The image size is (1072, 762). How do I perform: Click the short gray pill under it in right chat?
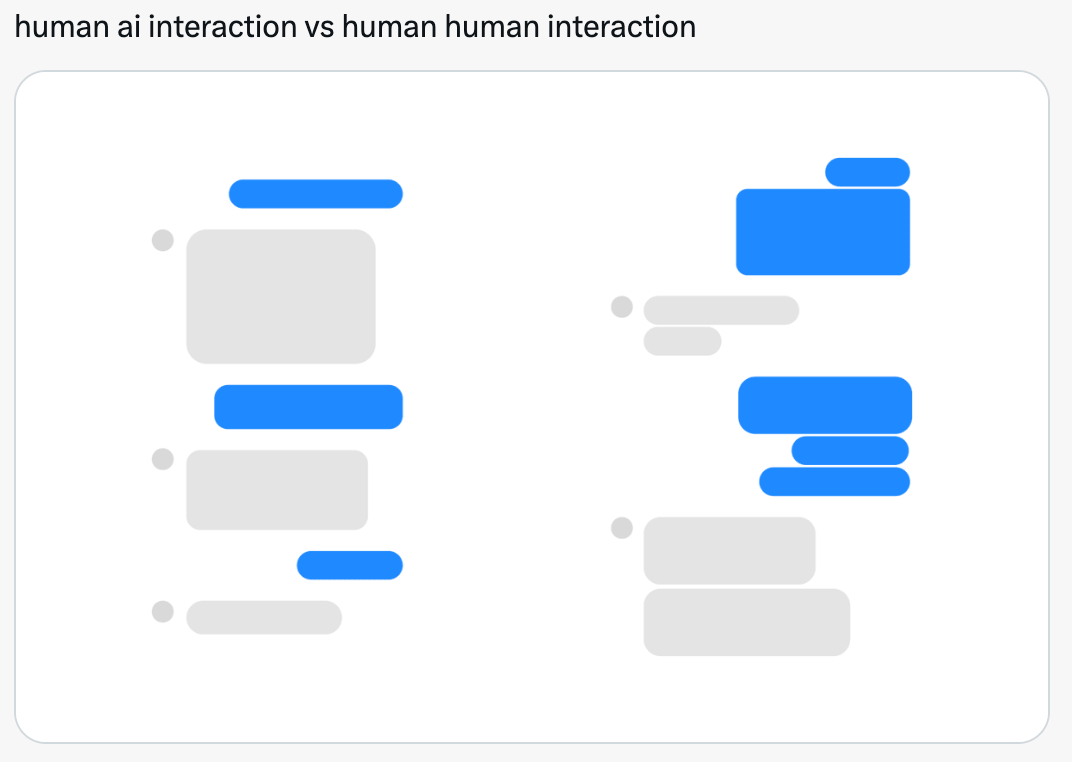[x=682, y=341]
